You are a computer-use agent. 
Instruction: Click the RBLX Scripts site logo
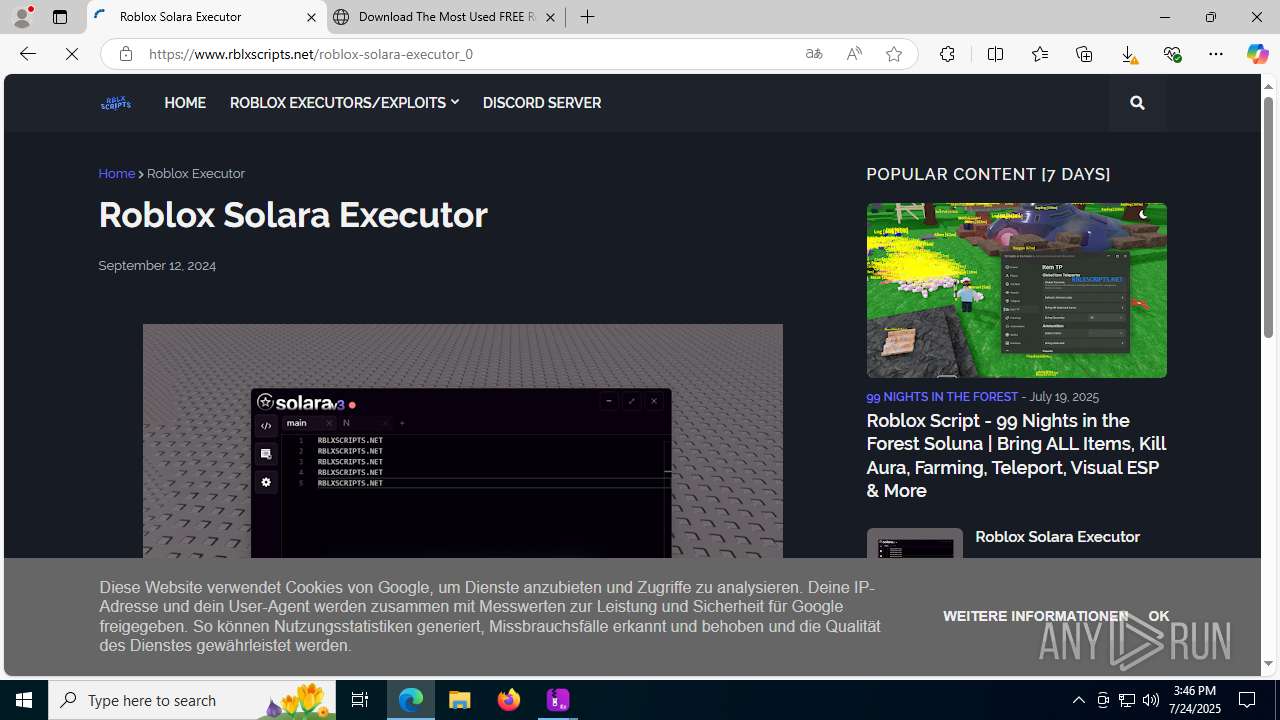point(116,103)
